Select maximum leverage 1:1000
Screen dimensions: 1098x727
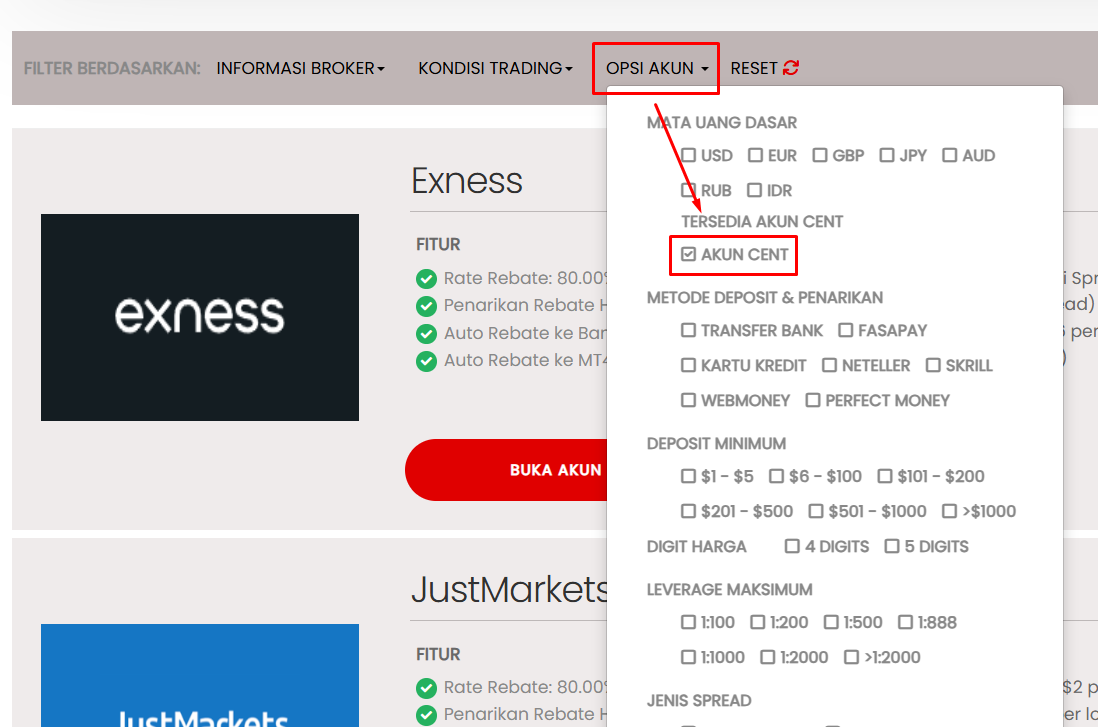[x=688, y=657]
